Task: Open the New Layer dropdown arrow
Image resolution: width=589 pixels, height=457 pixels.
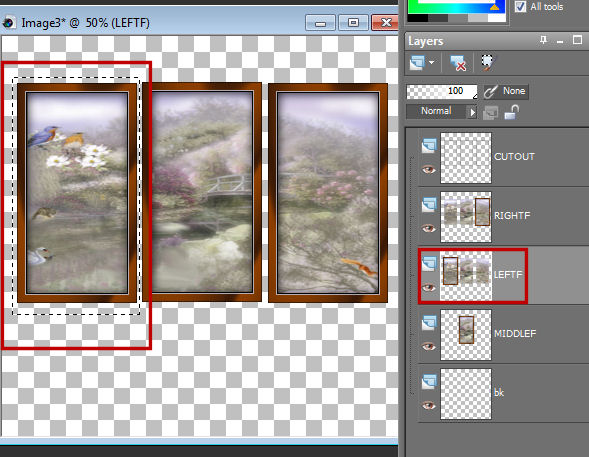Action: [432, 63]
